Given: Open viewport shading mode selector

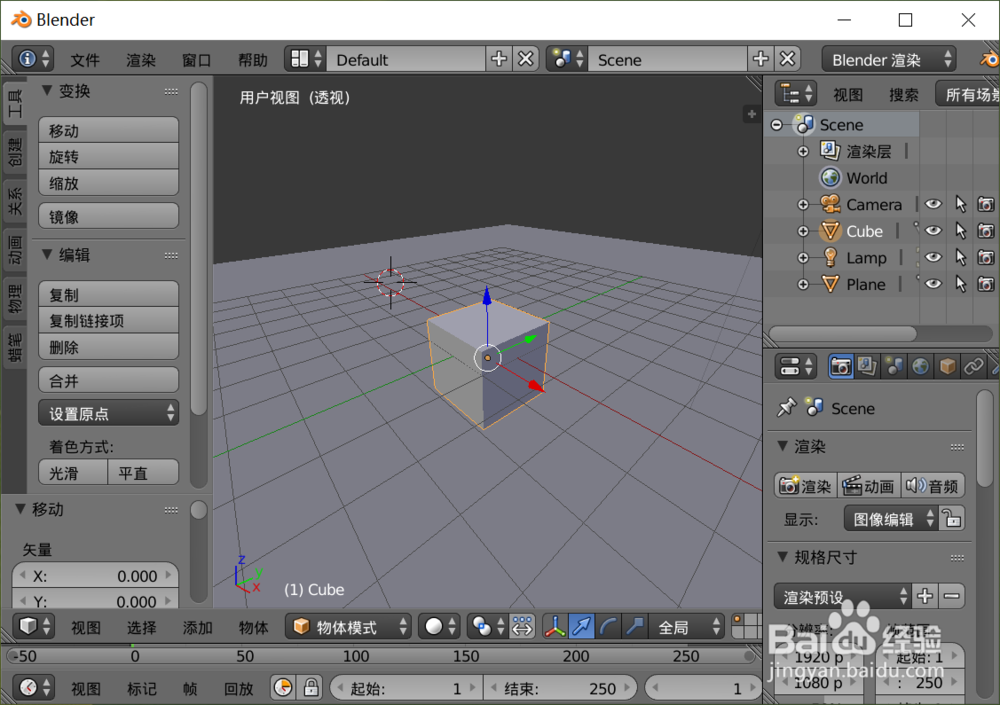Looking at the screenshot, I should pos(439,627).
